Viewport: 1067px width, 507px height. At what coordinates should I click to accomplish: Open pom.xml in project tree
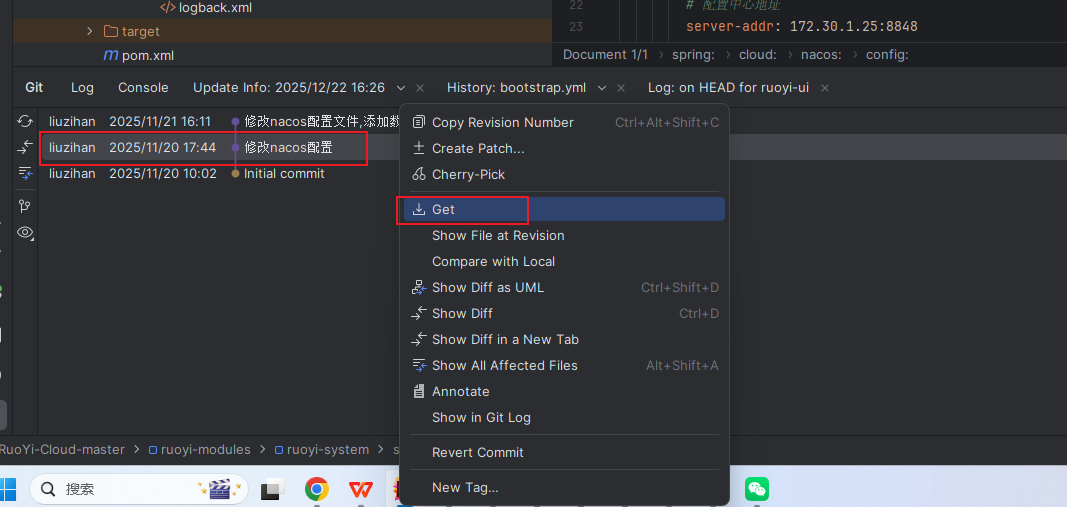(x=139, y=55)
